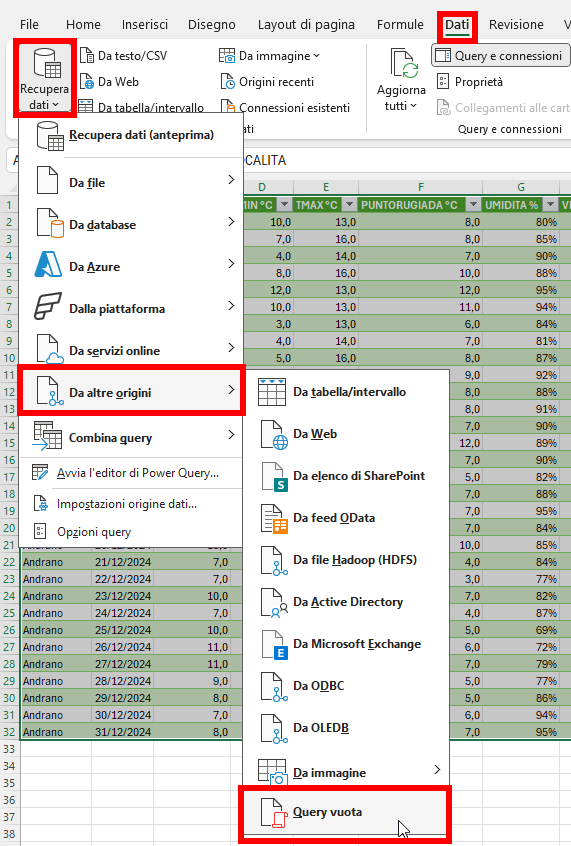
Task: Select column F header
Action: point(420,187)
